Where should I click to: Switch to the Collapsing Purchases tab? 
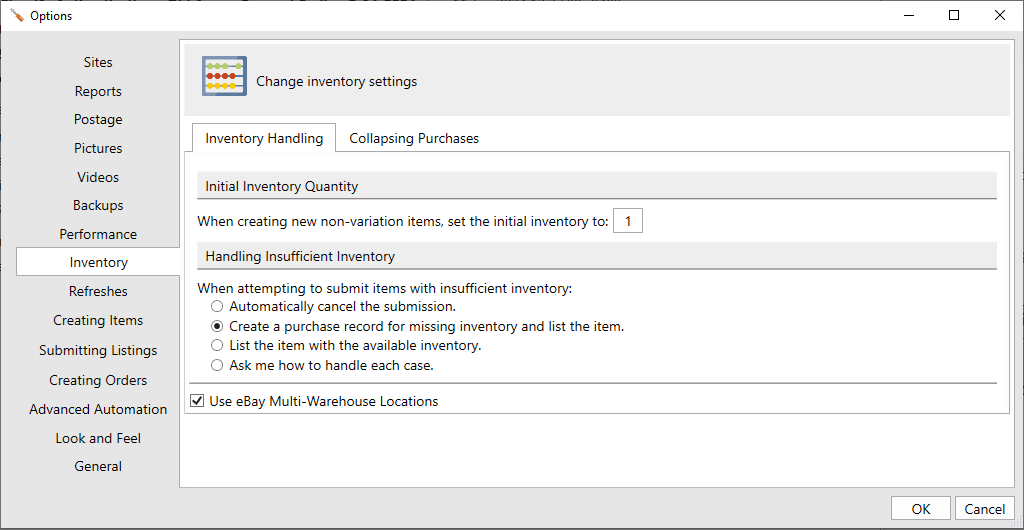[x=413, y=139]
